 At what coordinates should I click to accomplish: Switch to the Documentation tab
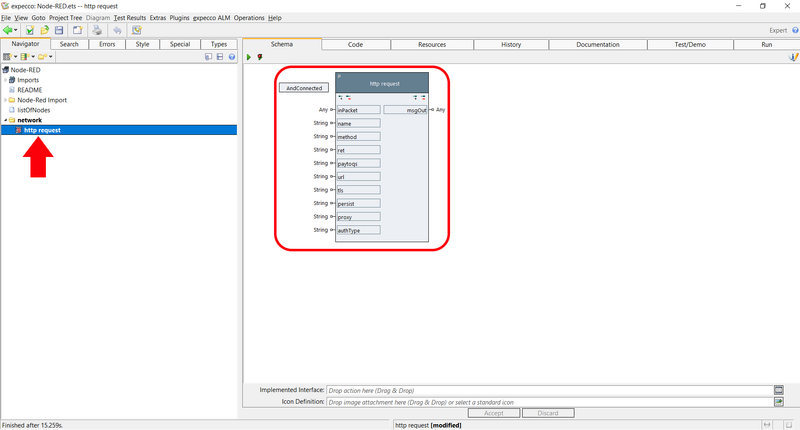(x=597, y=44)
